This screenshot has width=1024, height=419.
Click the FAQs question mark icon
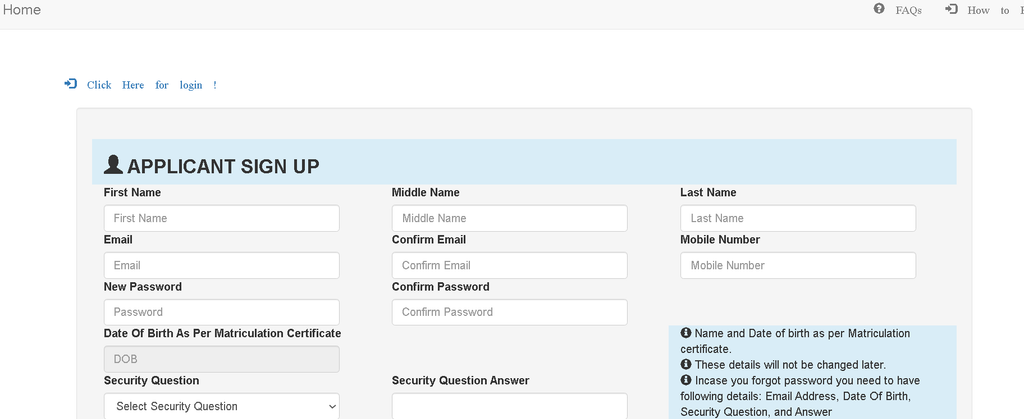(879, 9)
